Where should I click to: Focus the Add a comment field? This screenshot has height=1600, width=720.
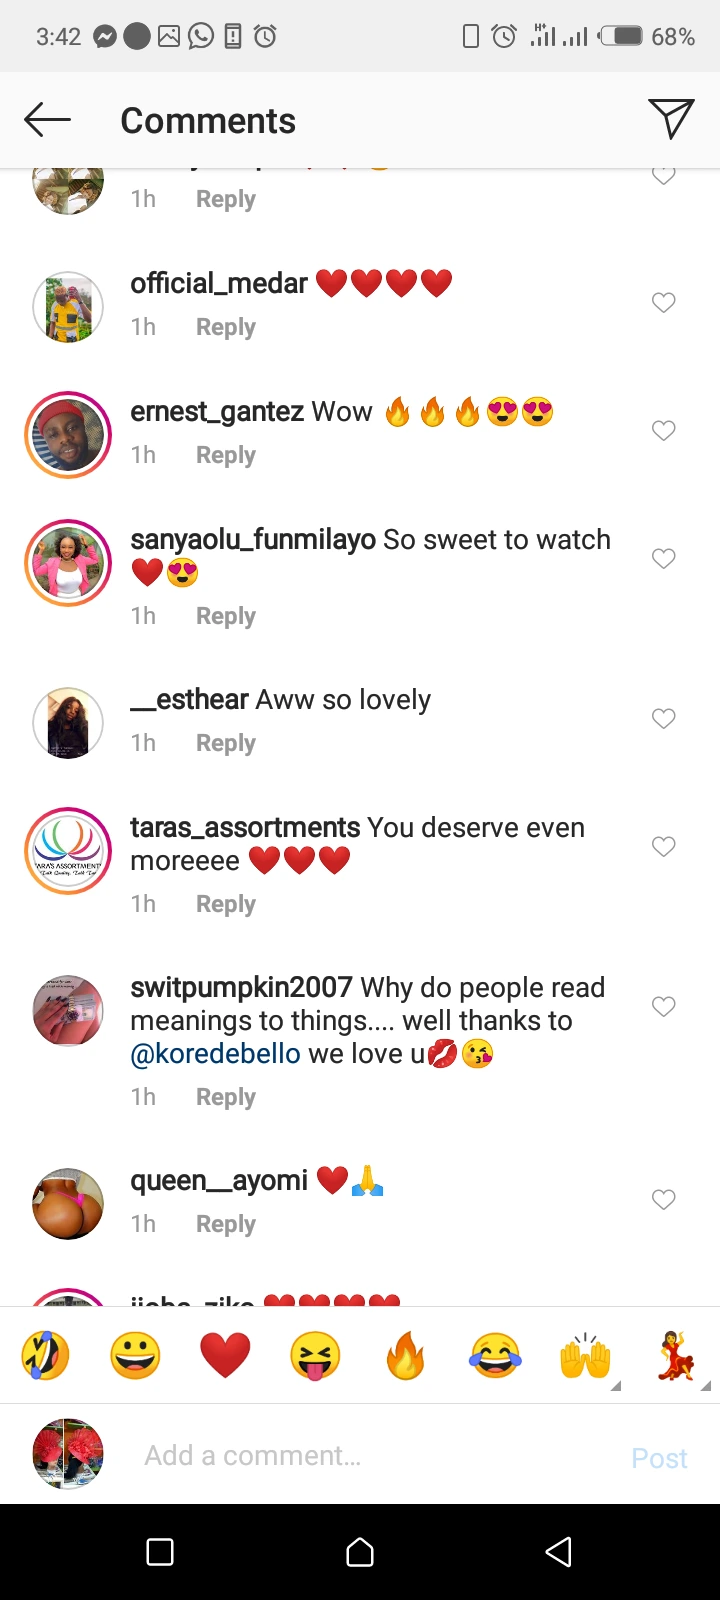(x=370, y=1456)
